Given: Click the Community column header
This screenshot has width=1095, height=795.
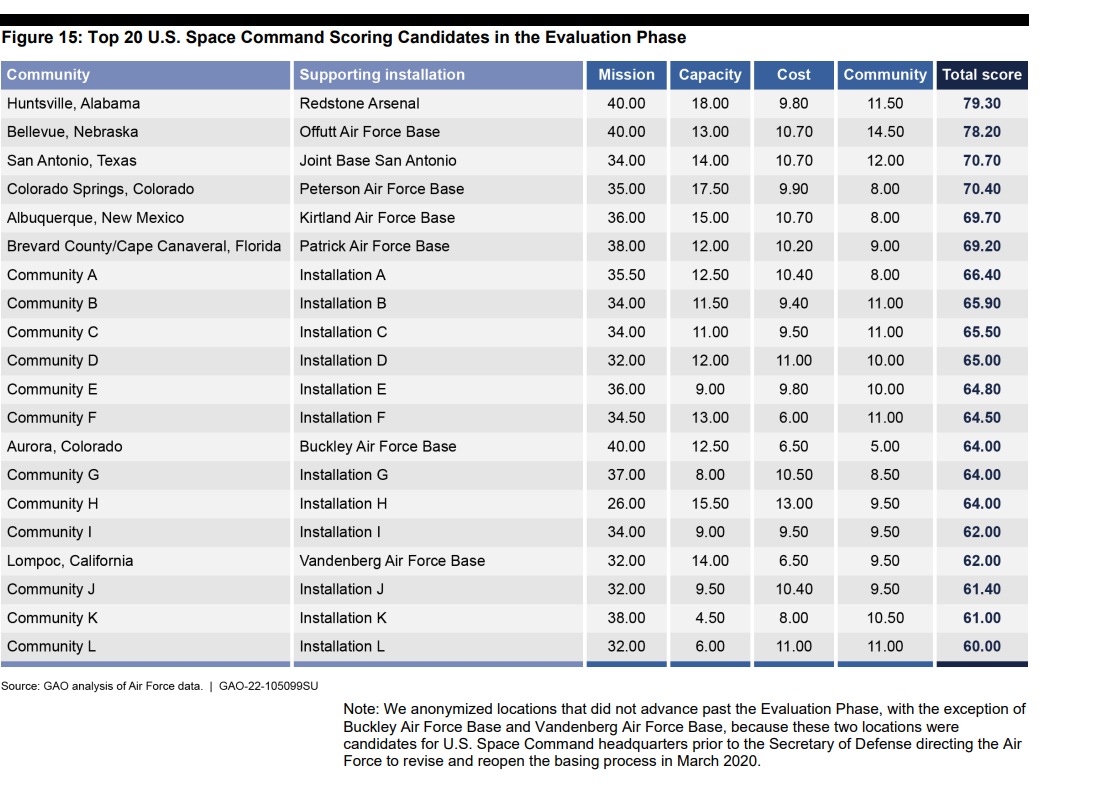Looking at the screenshot, I should pyautogui.click(x=48, y=75).
